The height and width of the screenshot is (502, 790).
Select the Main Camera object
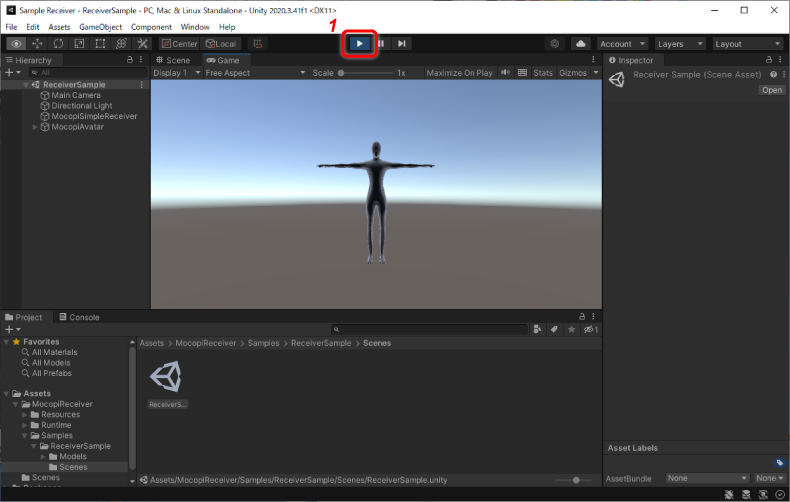(76, 95)
